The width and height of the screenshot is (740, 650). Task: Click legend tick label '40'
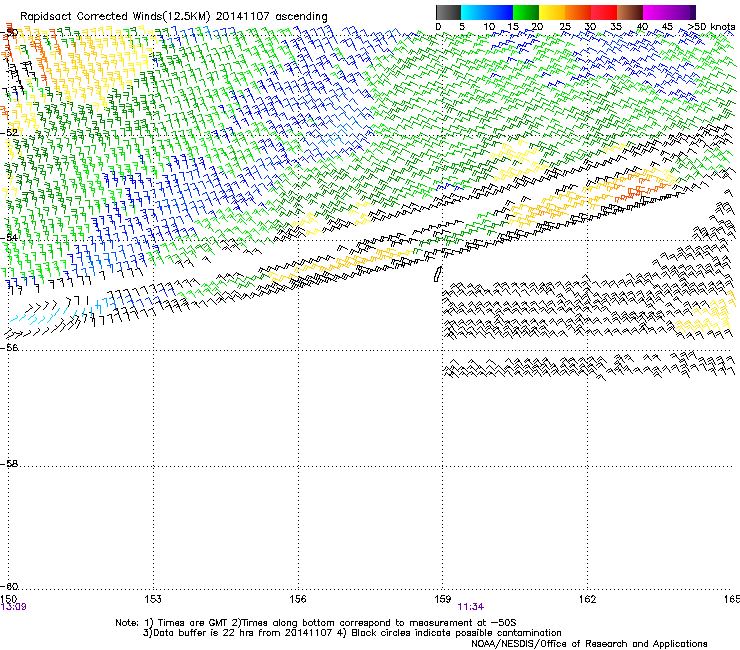pos(642,26)
